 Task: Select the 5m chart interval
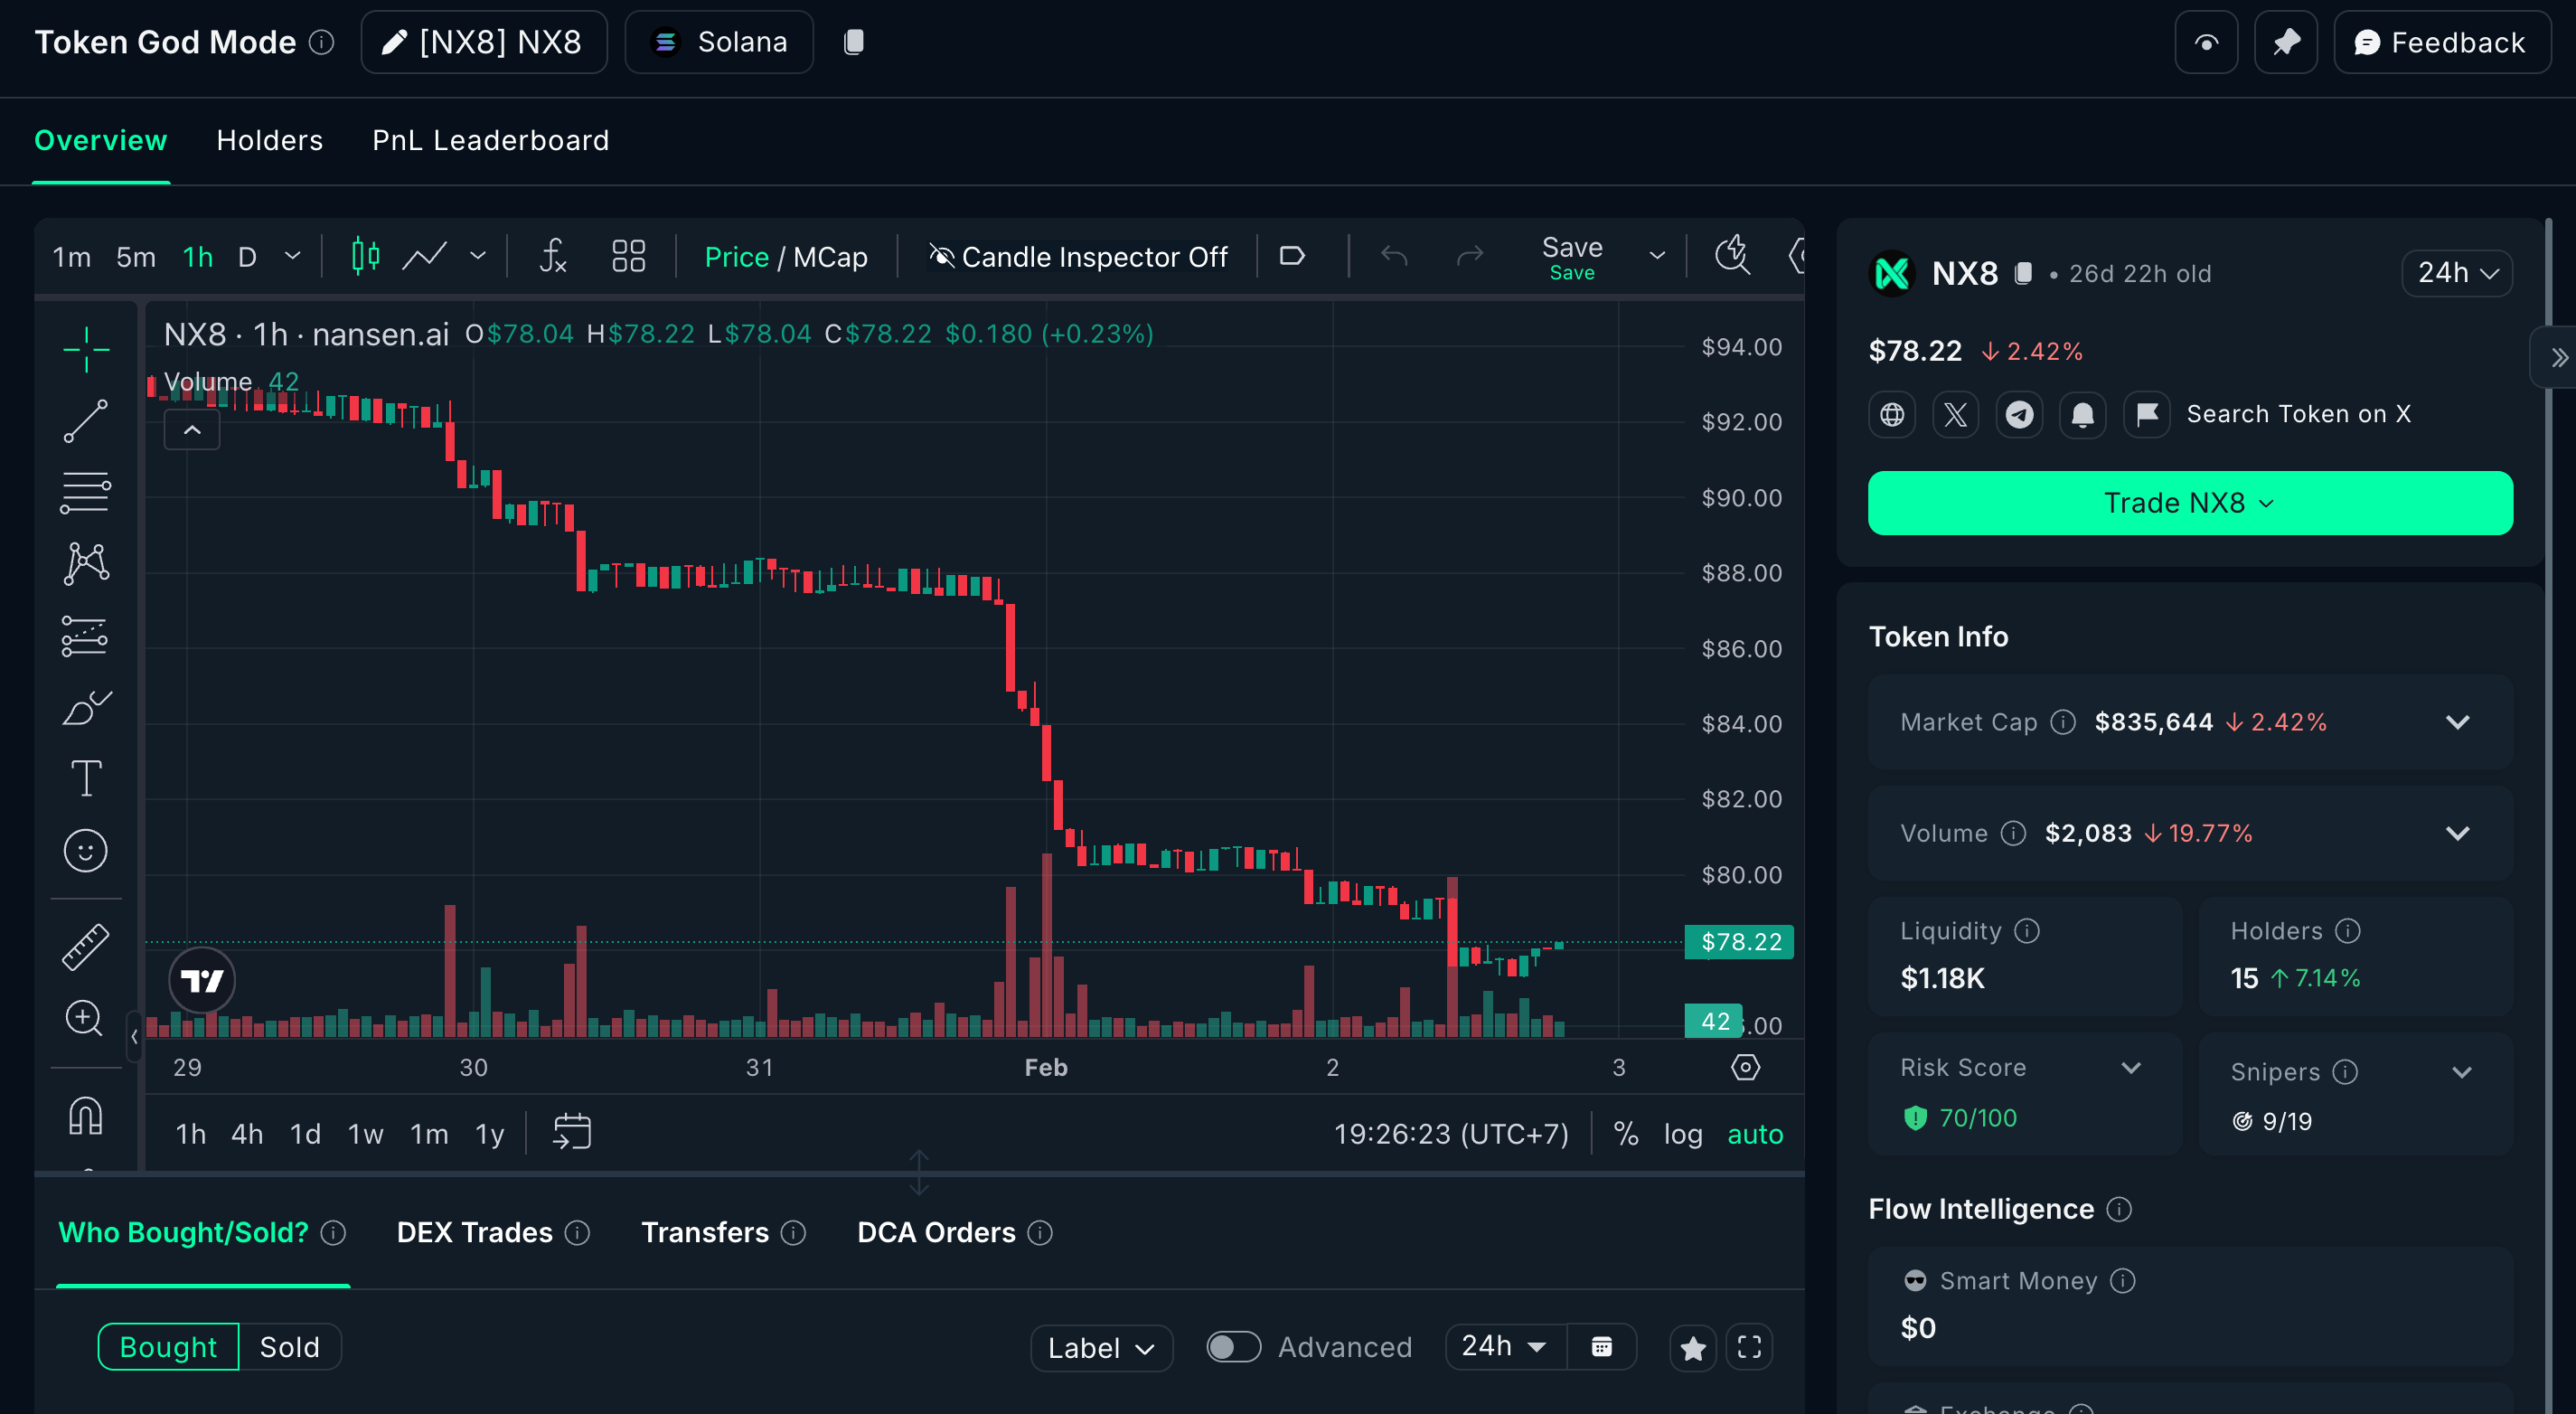tap(136, 257)
